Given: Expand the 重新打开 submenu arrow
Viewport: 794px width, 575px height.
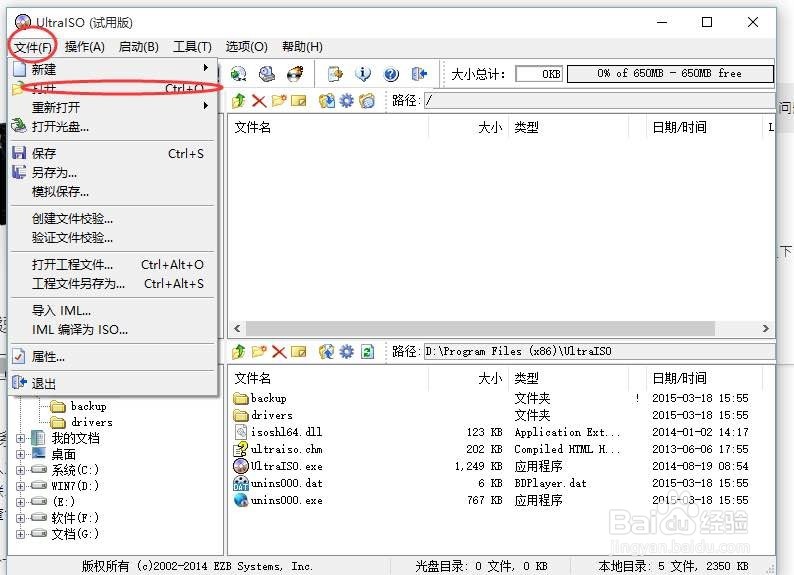Looking at the screenshot, I should pos(206,106).
